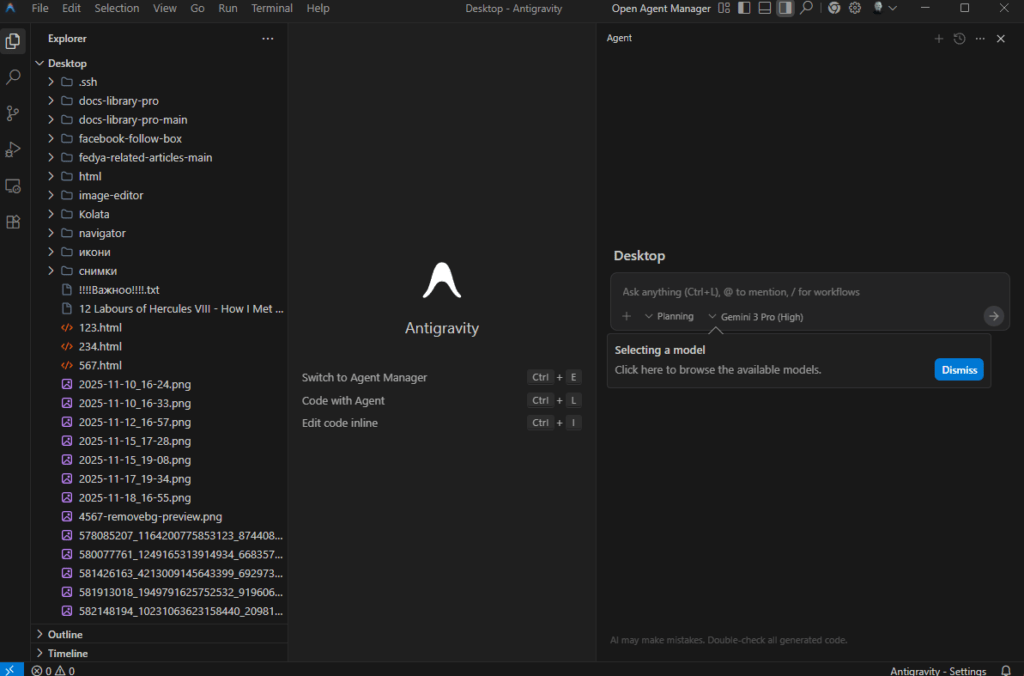Open the browser icon next to the layout controls
This screenshot has height=676, width=1024.
coord(834,8)
